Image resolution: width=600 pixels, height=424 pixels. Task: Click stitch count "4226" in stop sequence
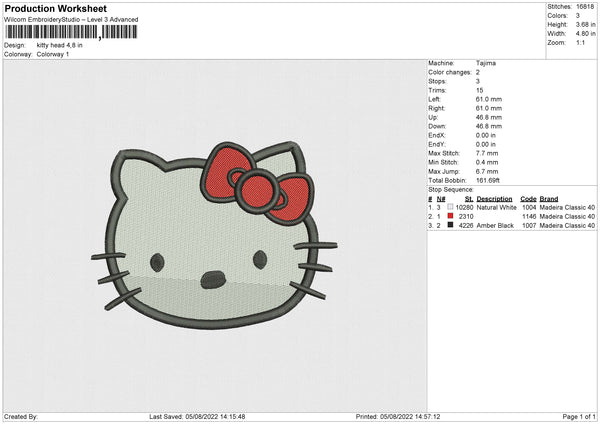click(466, 225)
